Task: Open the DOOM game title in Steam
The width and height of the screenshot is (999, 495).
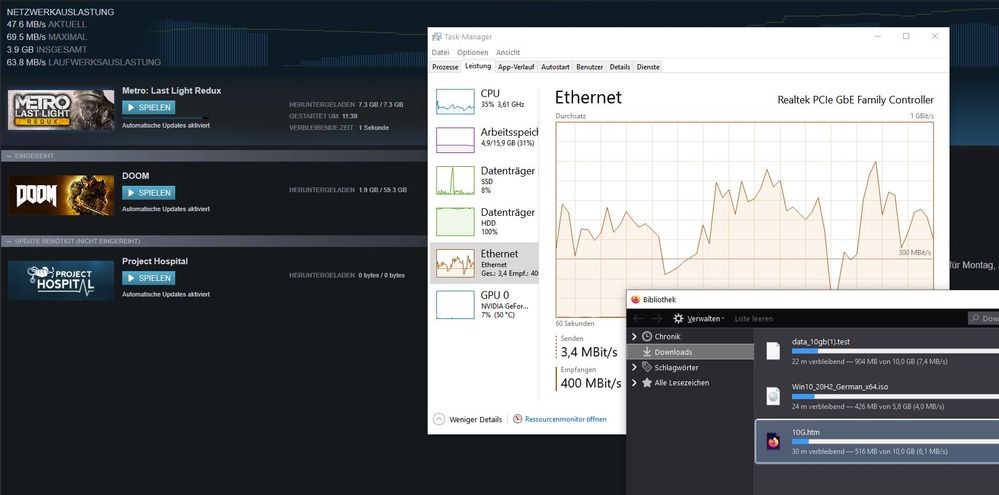Action: [136, 176]
